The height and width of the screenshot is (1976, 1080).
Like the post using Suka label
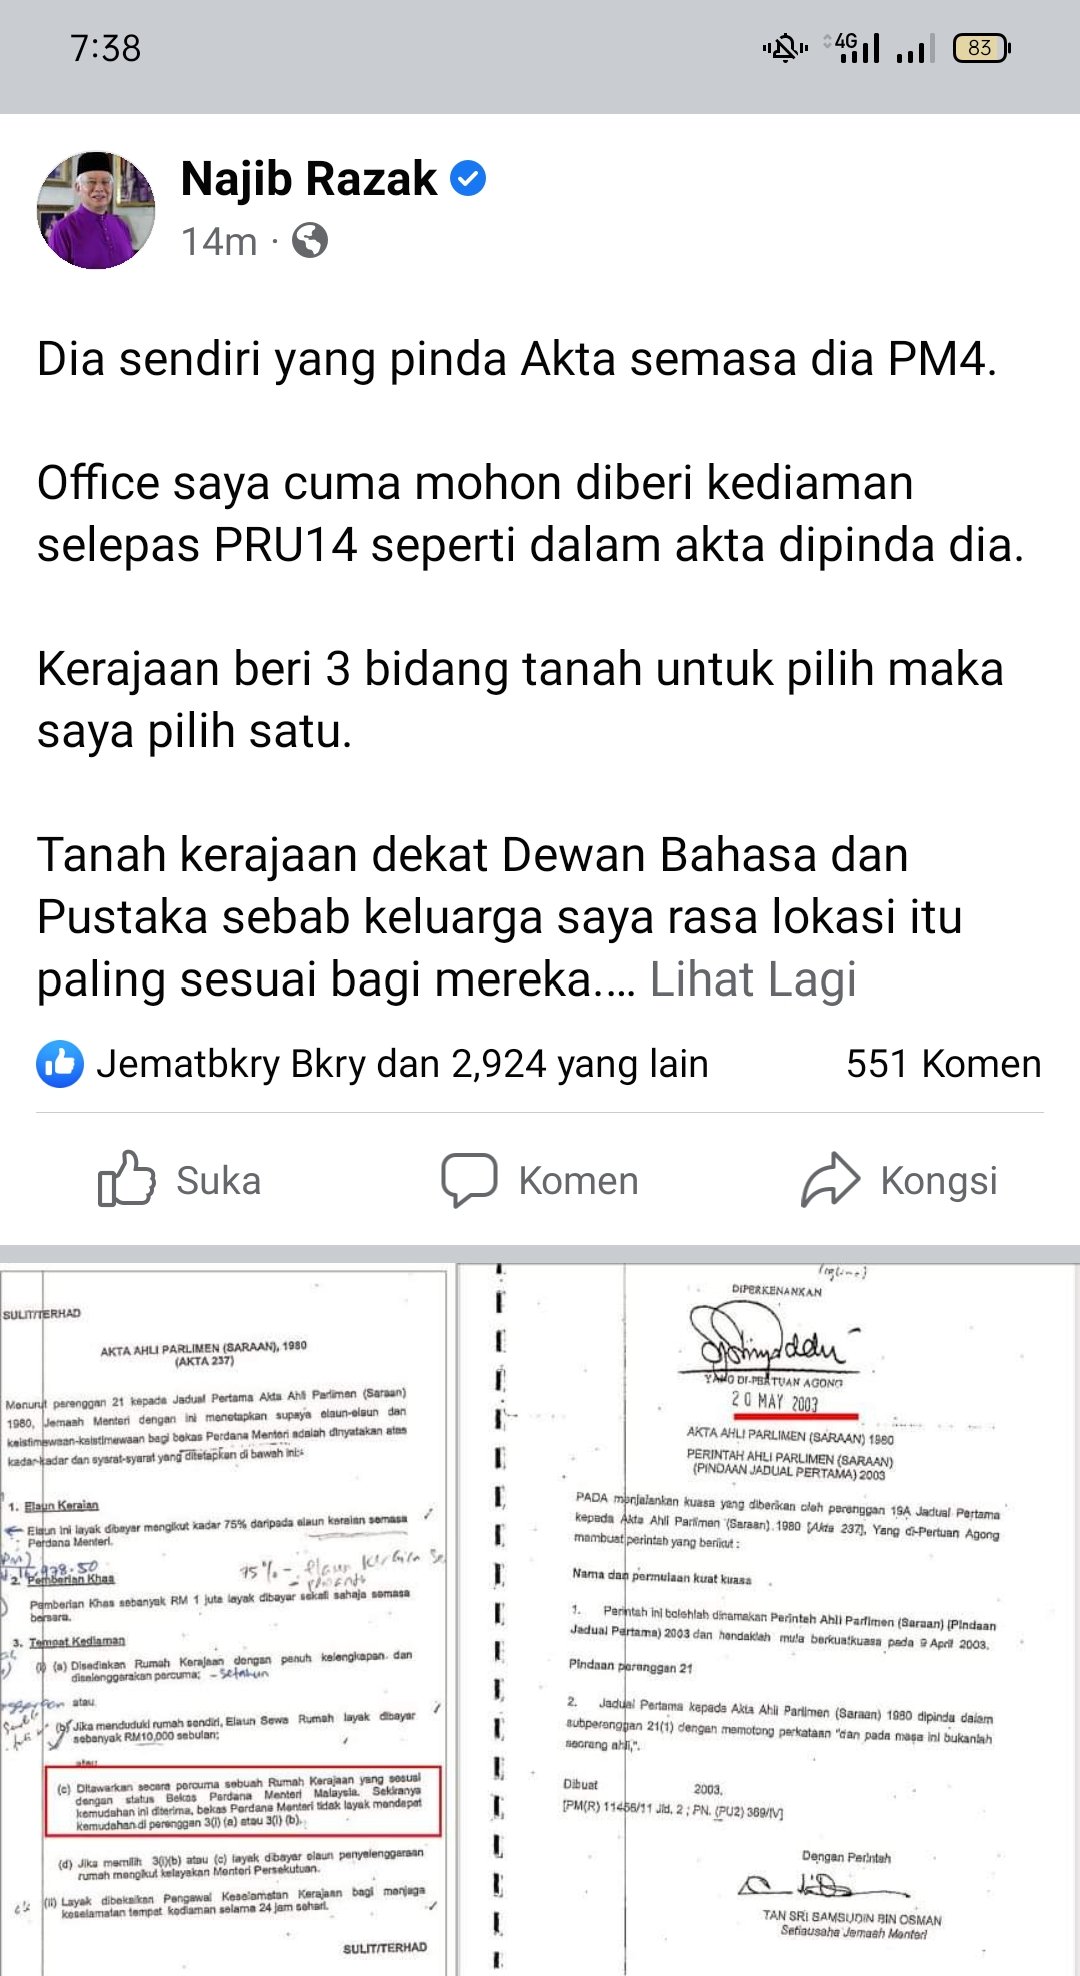(x=218, y=1181)
